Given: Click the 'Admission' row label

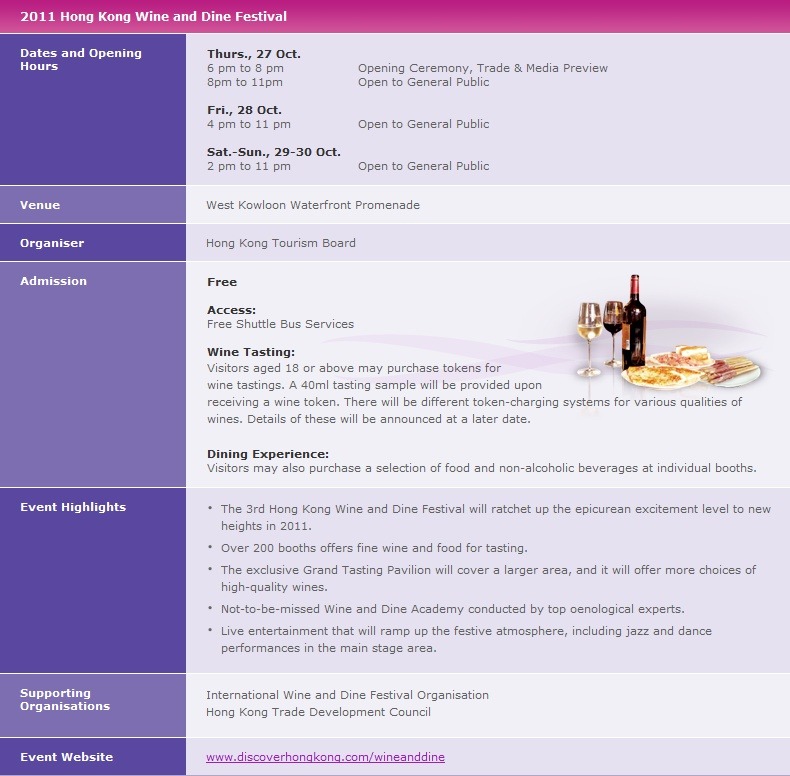Looking at the screenshot, I should click(53, 281).
